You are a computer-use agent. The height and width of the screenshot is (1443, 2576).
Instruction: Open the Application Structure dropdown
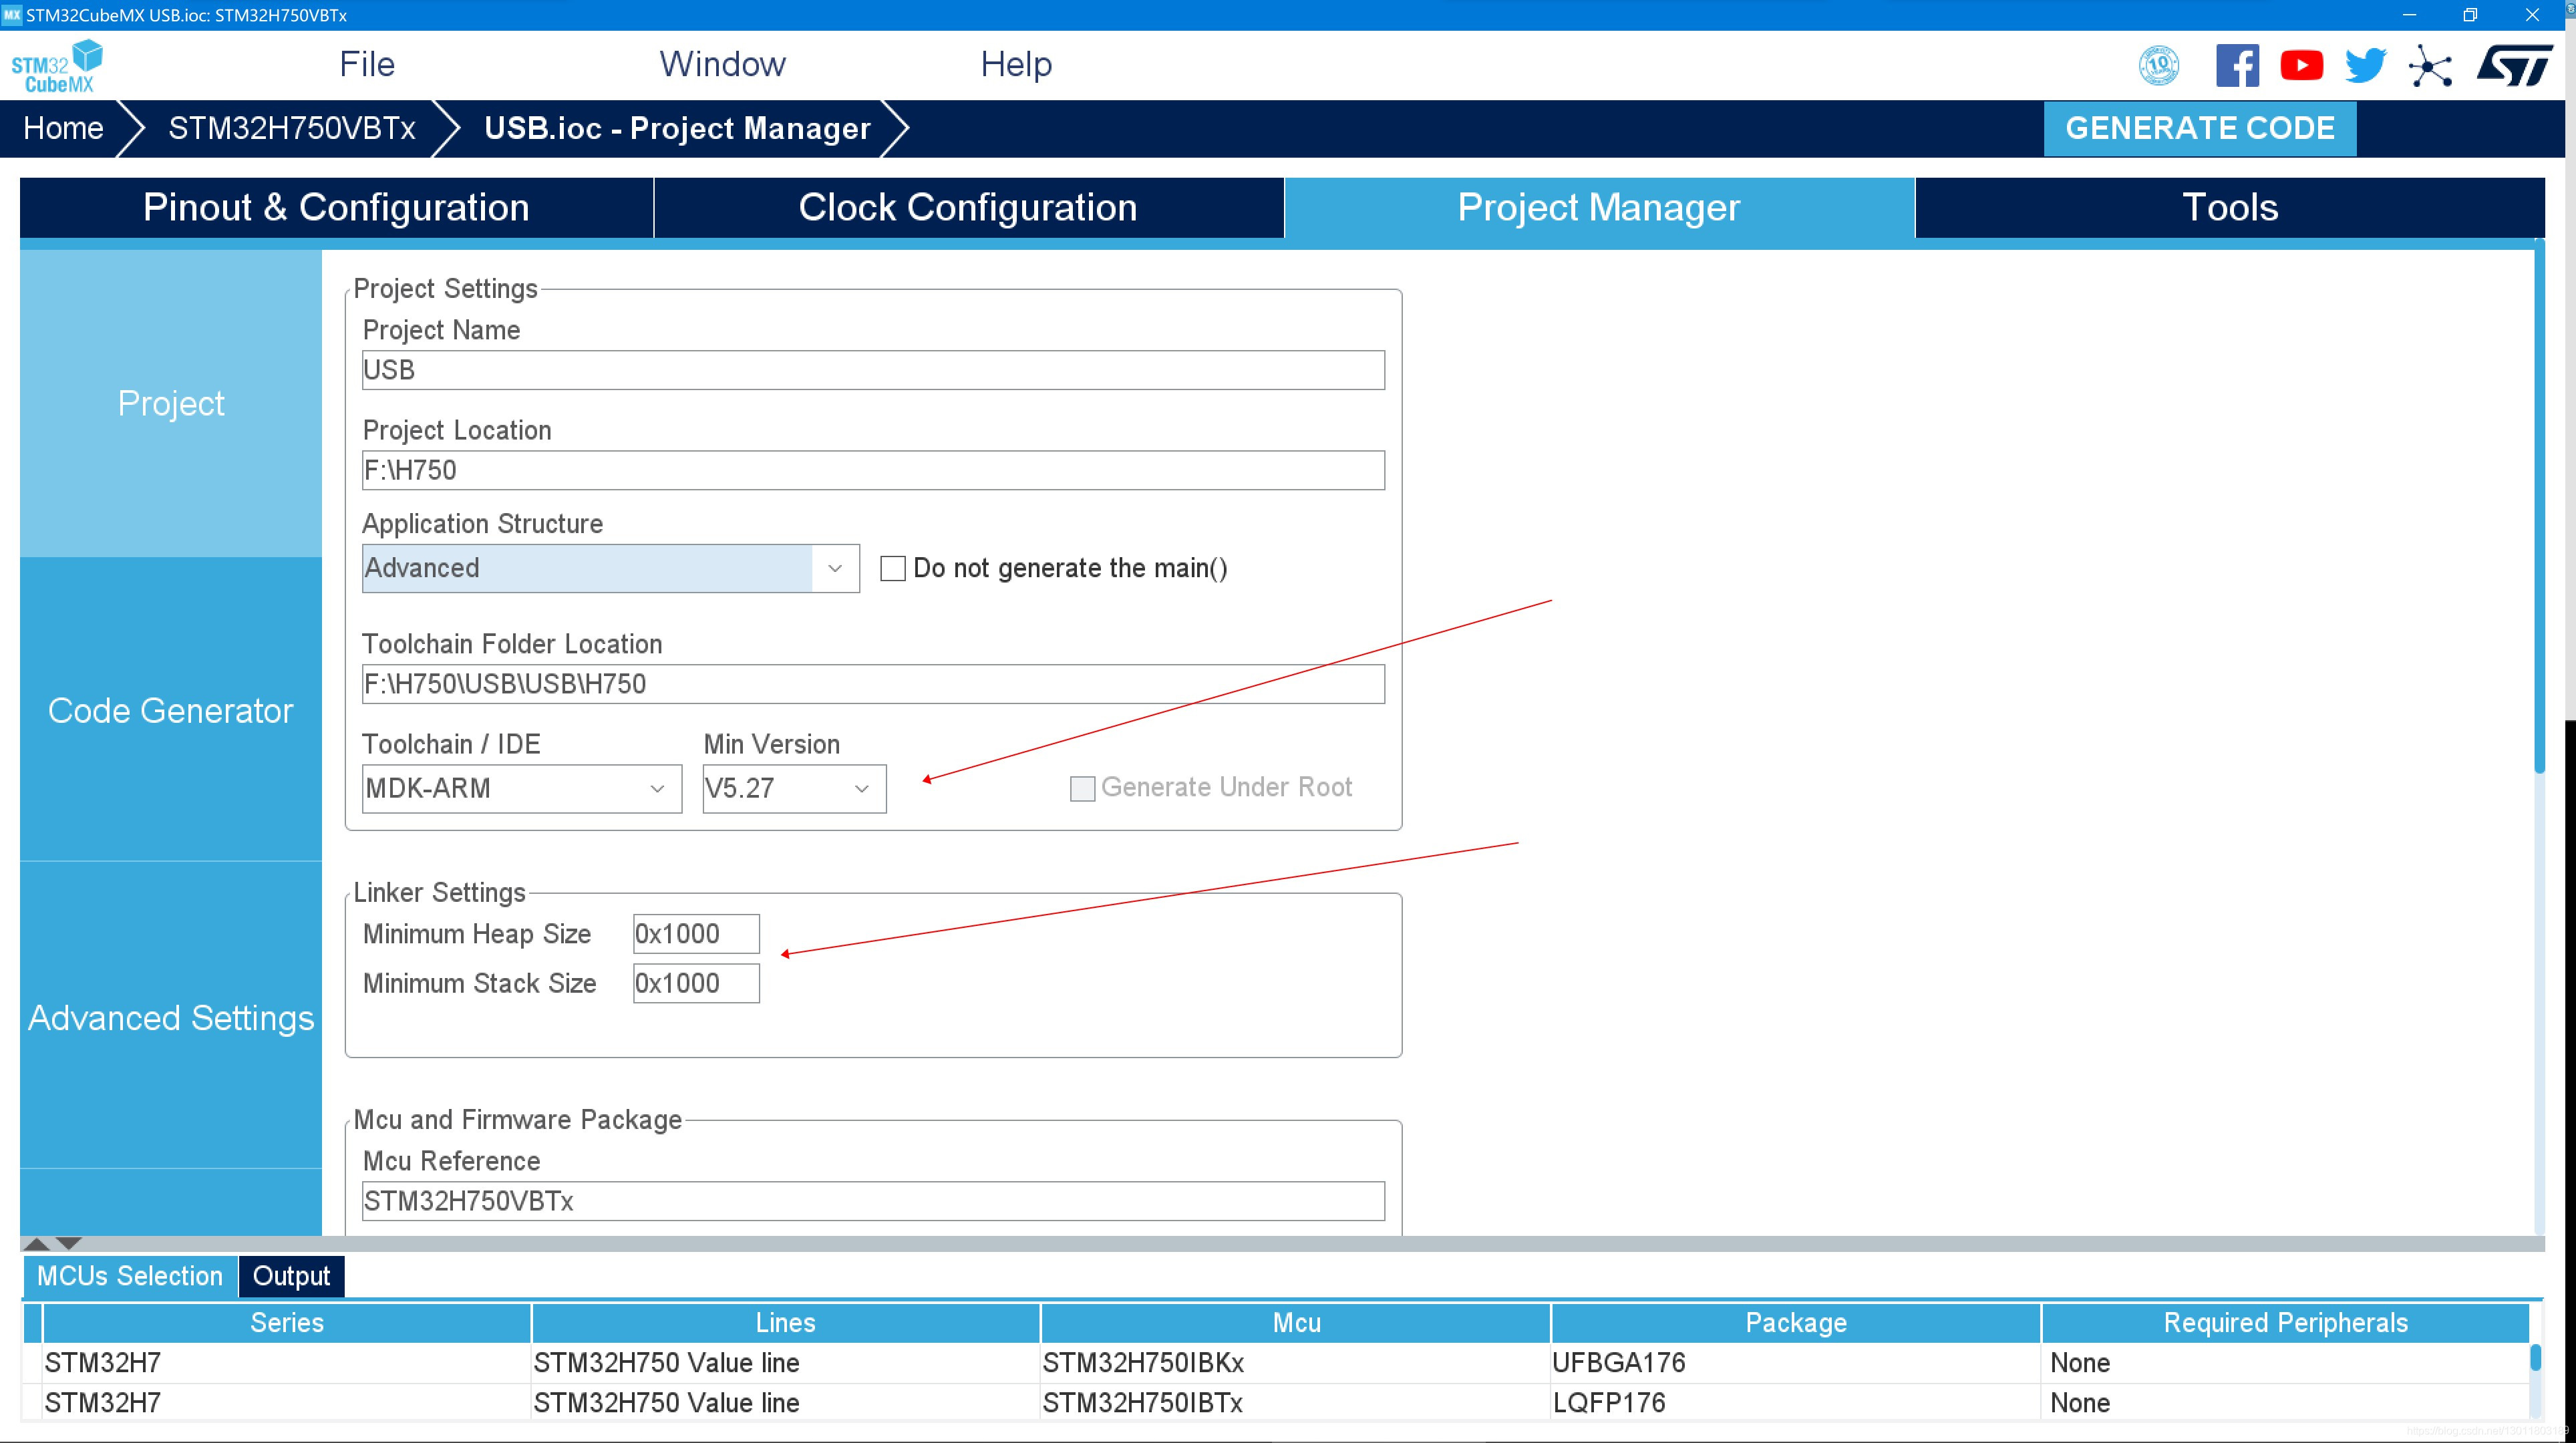tap(610, 568)
